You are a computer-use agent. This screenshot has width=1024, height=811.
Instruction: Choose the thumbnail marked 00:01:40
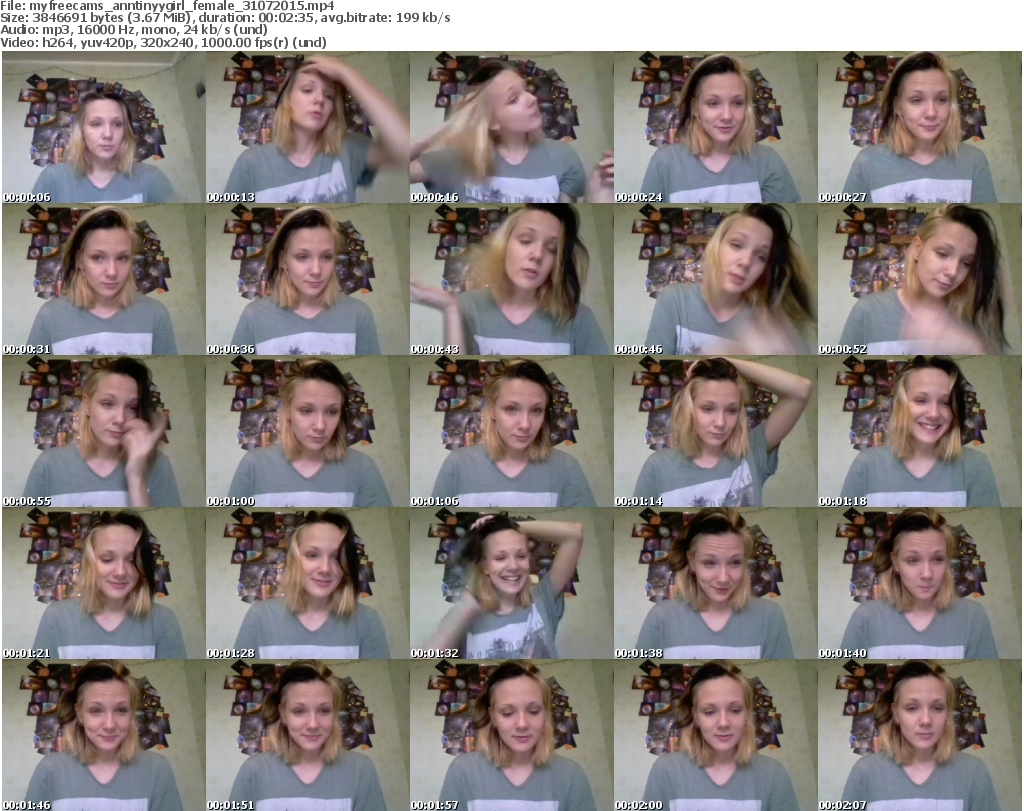point(920,584)
